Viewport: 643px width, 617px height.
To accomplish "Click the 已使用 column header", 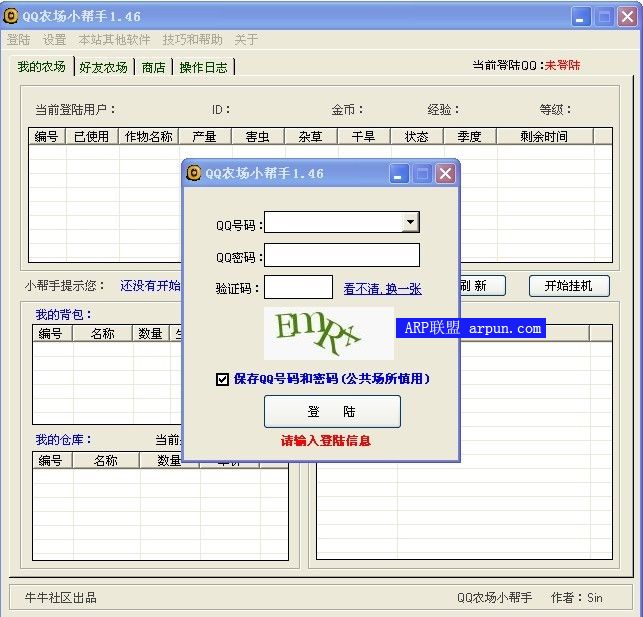I will click(92, 136).
